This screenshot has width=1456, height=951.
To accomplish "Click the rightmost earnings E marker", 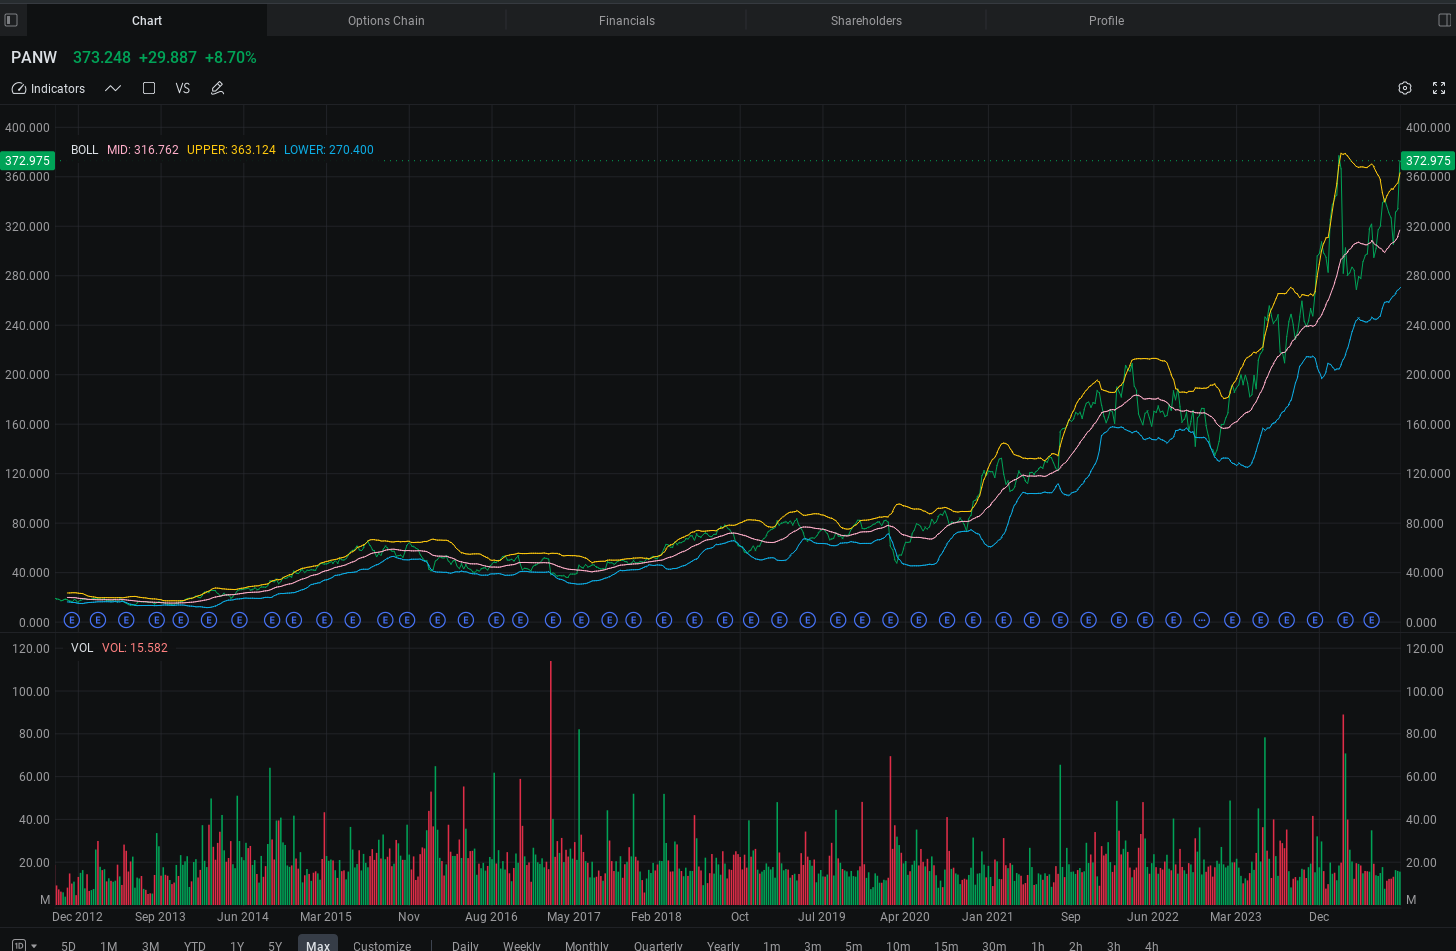I will (1372, 620).
